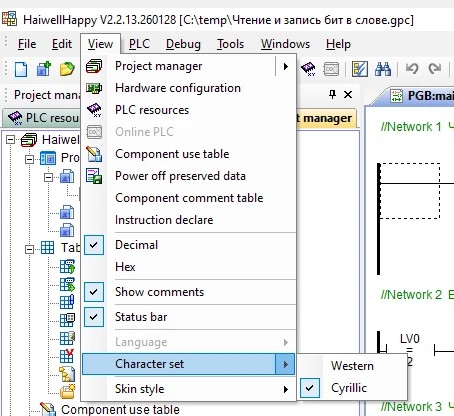454x416 pixels.
Task: Click the PLC resources menu icon
Action: point(94,110)
